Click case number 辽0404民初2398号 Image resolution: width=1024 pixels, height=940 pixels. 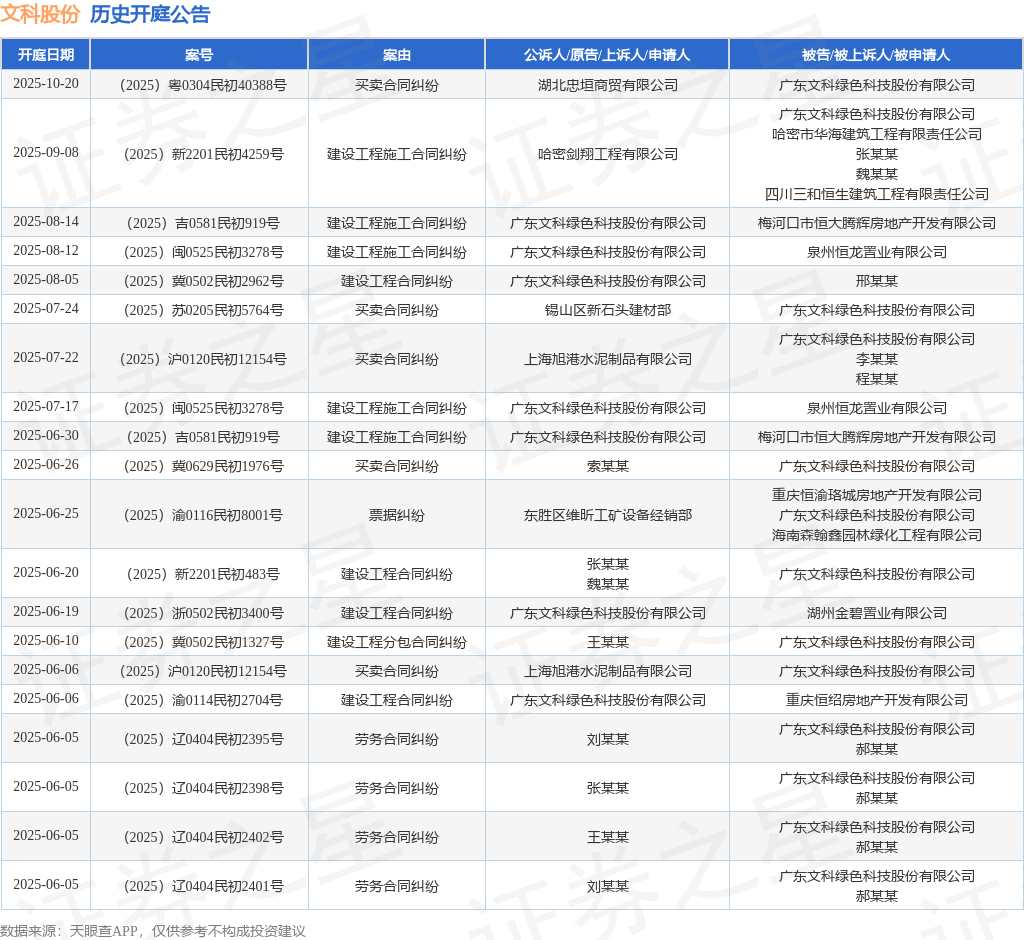(203, 788)
